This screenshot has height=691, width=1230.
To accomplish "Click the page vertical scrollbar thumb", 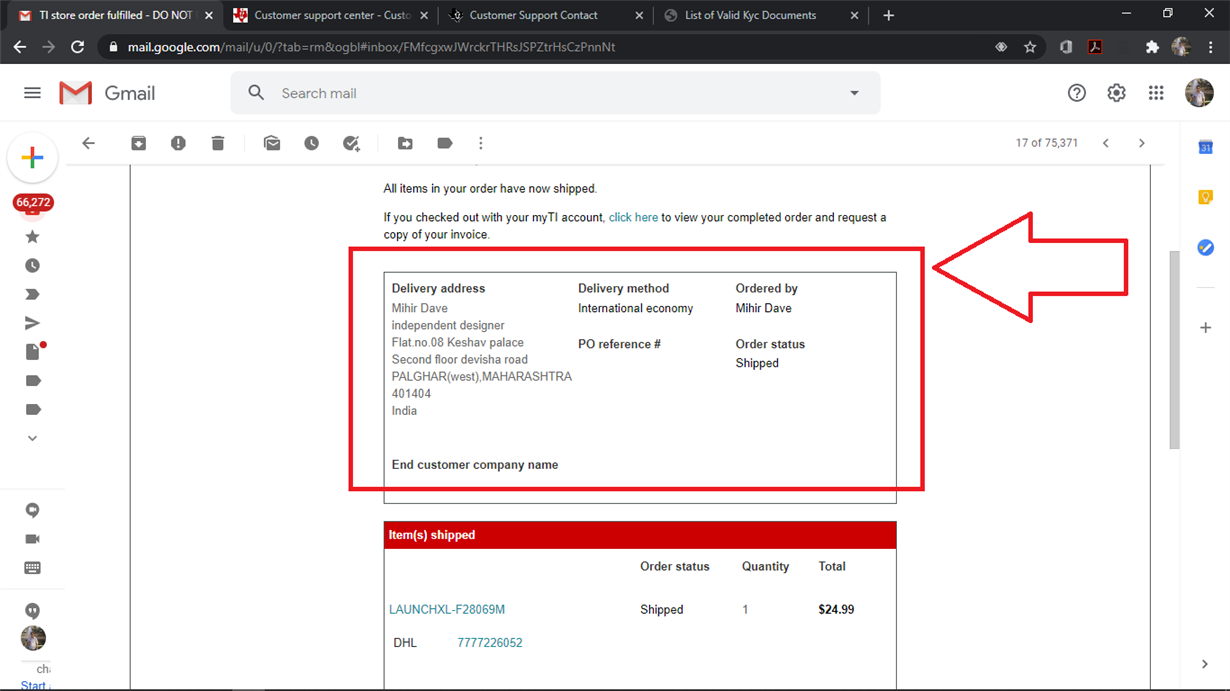I will [1175, 350].
